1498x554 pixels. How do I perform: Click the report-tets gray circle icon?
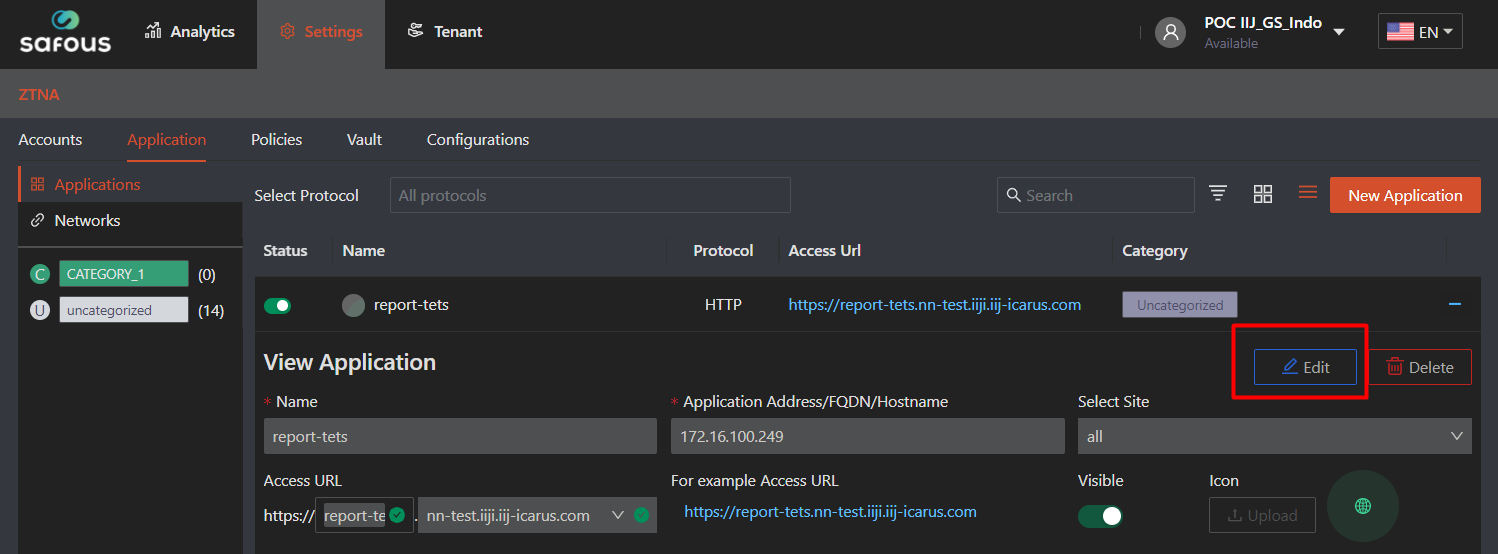pyautogui.click(x=353, y=305)
